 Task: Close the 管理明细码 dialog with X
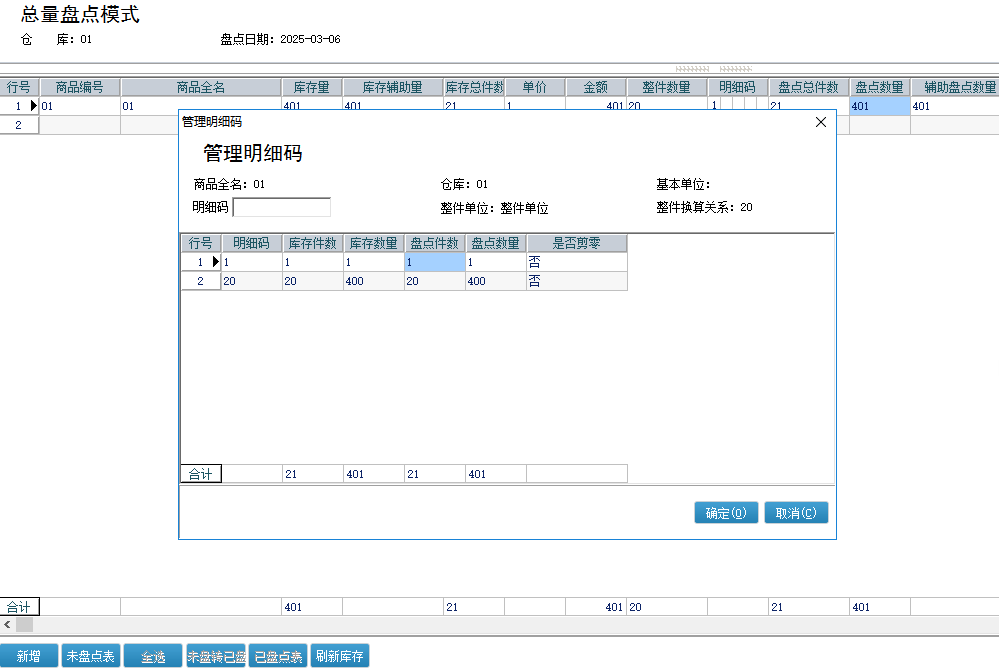821,122
